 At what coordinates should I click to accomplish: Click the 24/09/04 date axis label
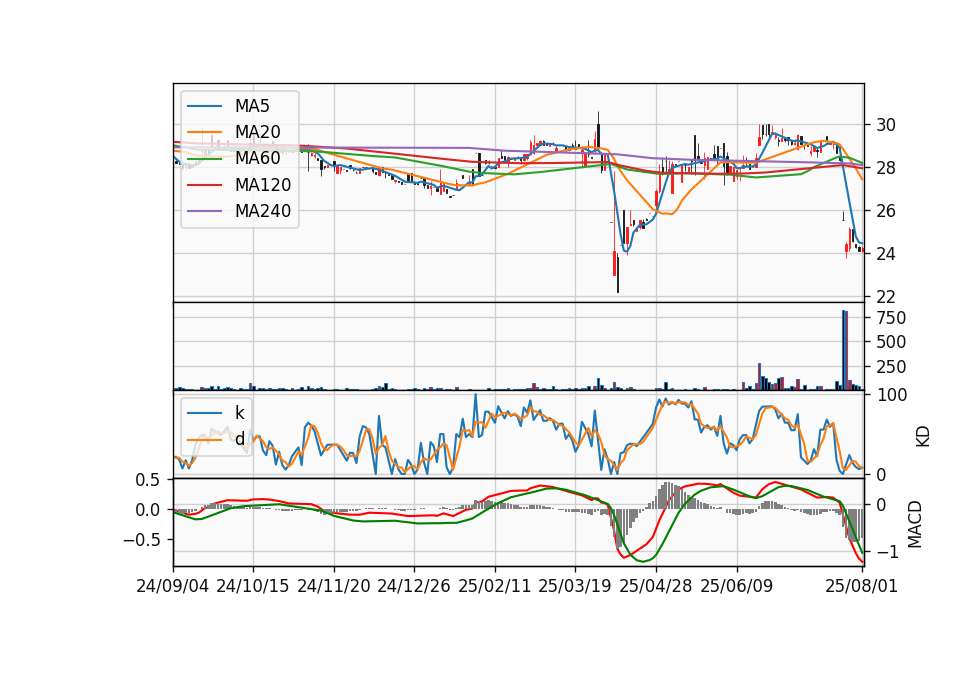pyautogui.click(x=173, y=586)
